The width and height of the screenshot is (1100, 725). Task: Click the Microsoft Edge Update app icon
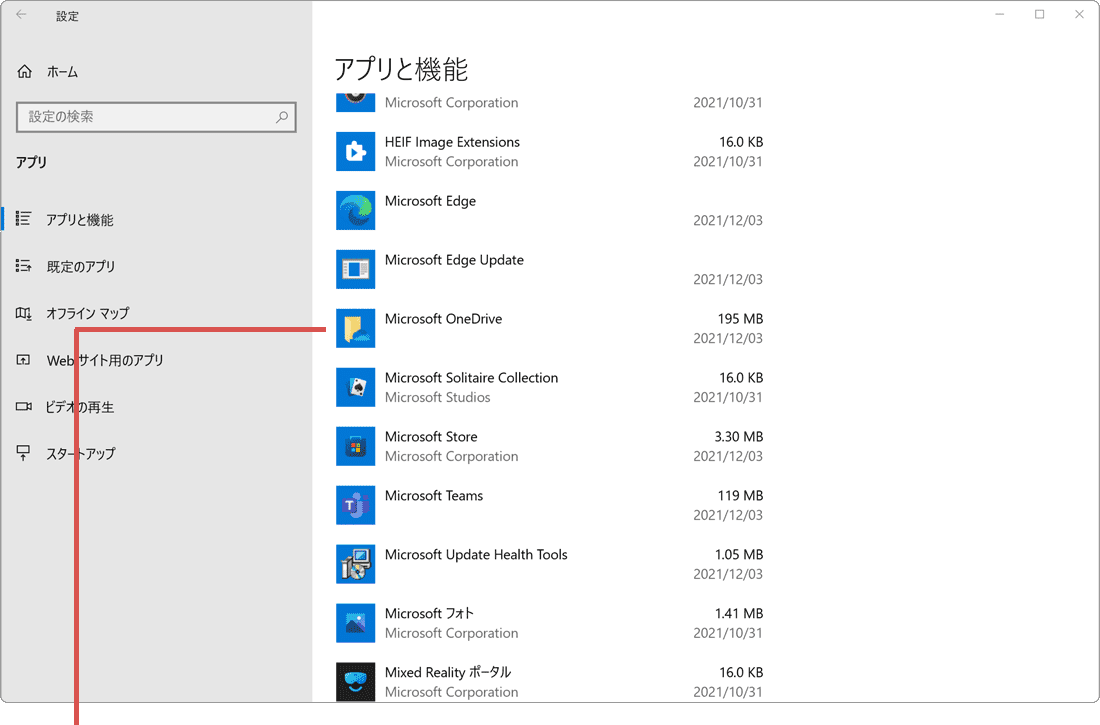point(356,270)
